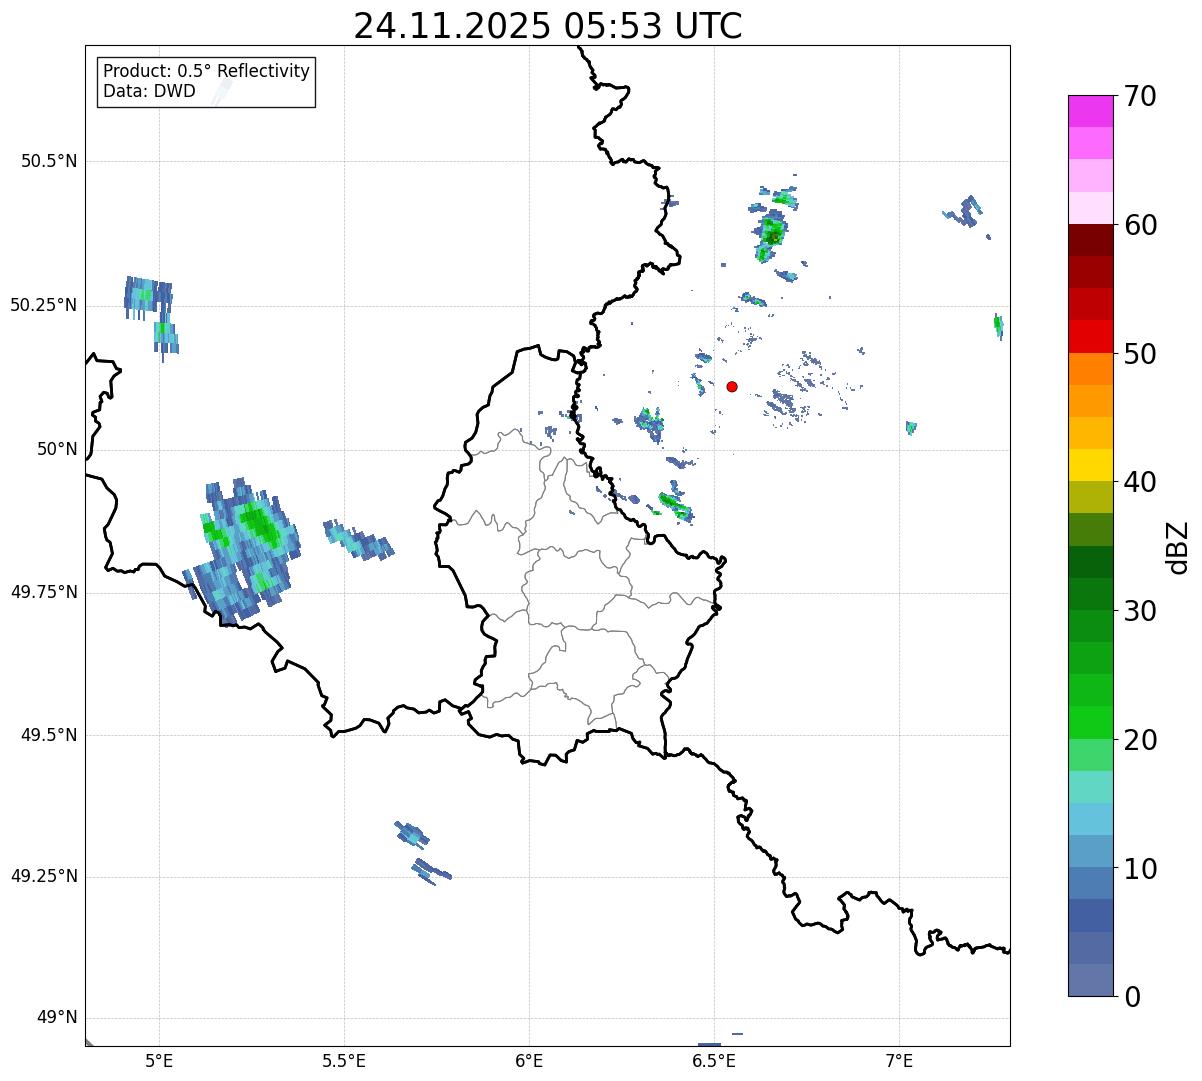Click the Product: 0.5° Reflectivity label
Screen dimensions: 1202x1081
pos(206,72)
